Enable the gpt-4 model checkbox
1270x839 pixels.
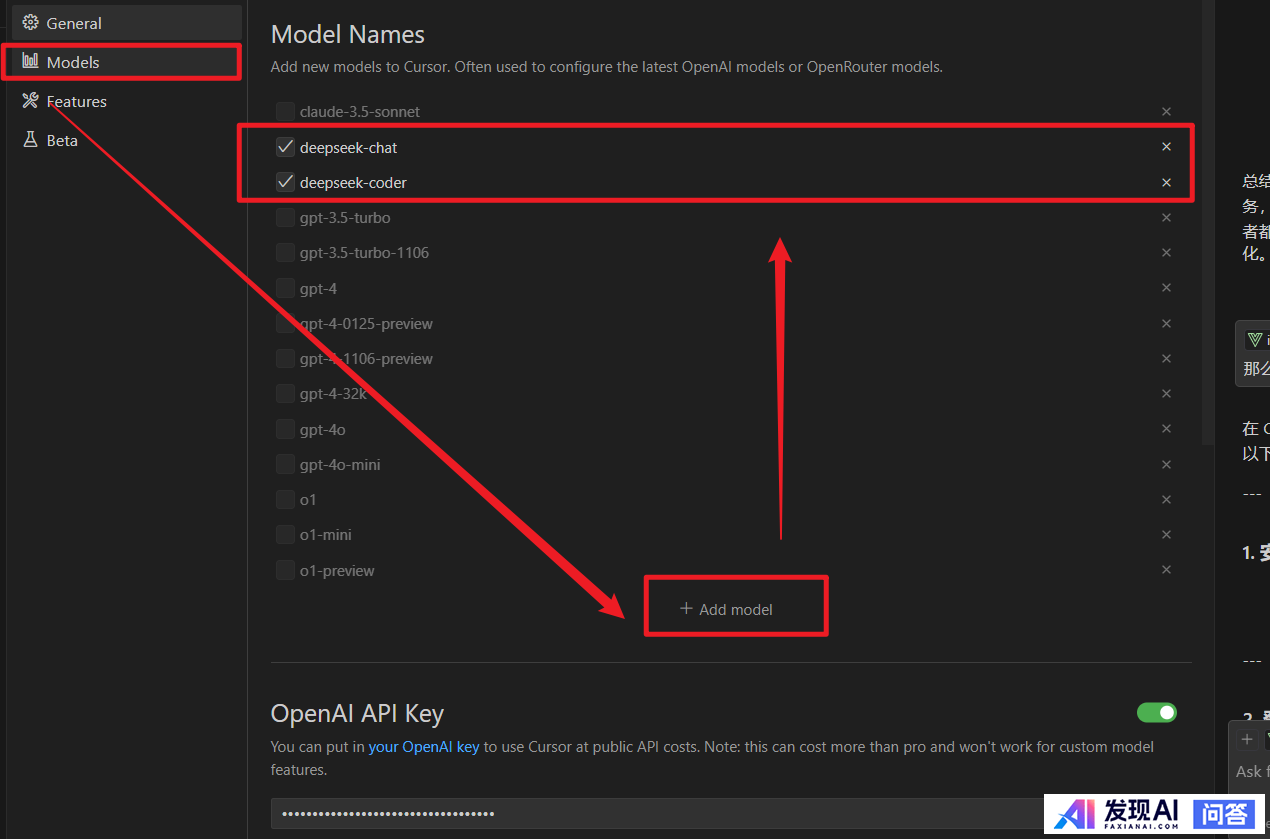click(285, 288)
